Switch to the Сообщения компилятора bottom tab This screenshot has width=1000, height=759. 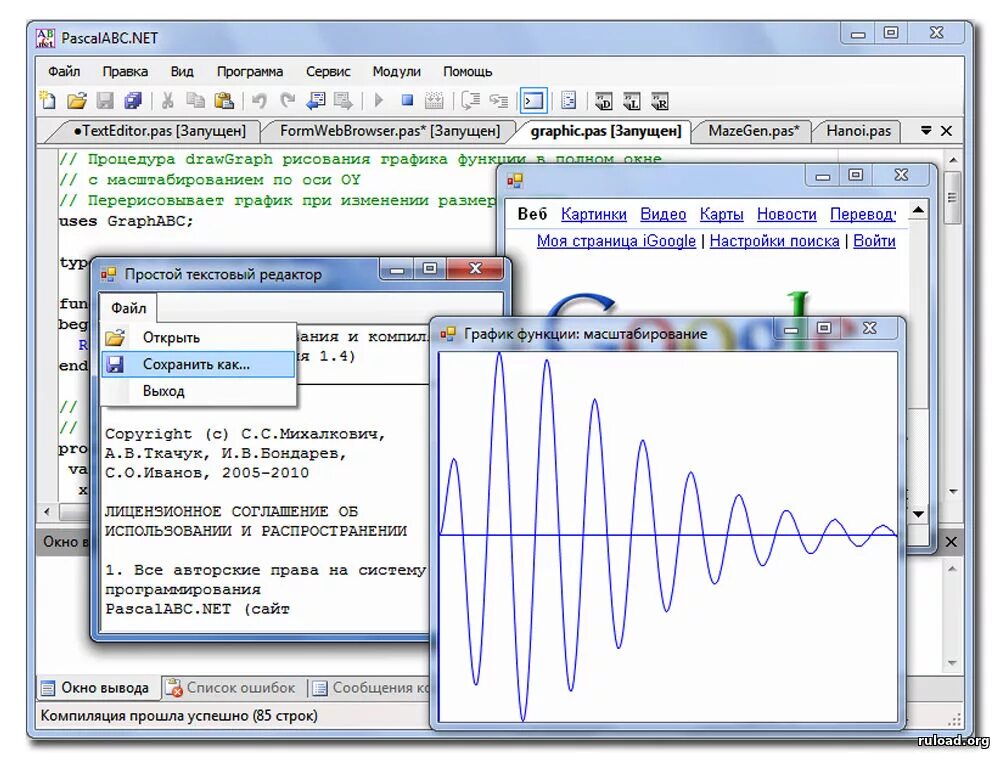(x=371, y=688)
